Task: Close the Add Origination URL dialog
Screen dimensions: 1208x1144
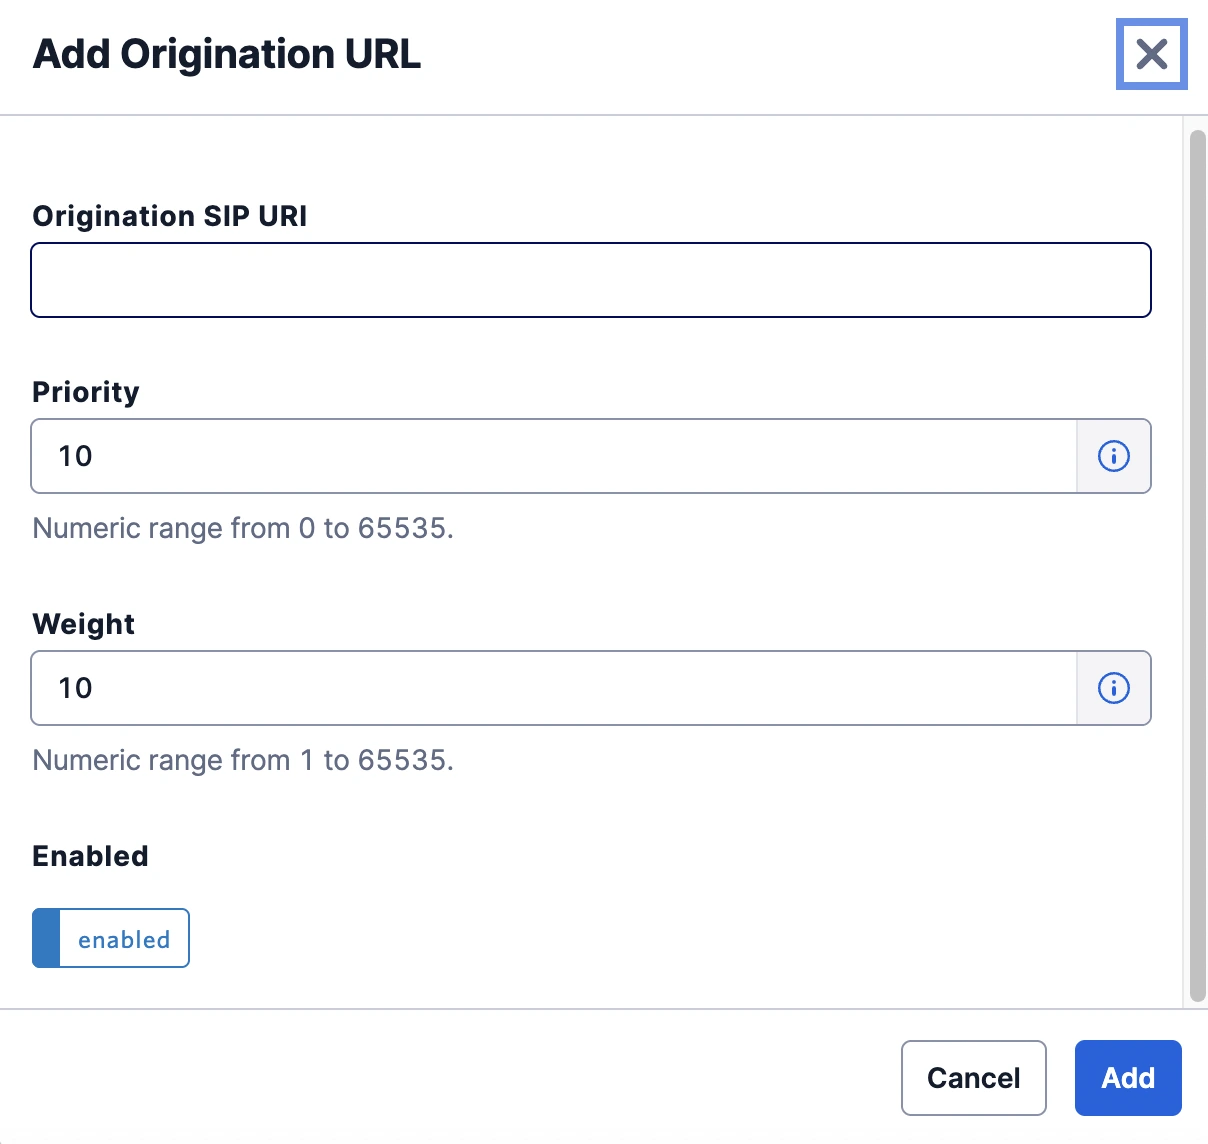Action: [1151, 55]
